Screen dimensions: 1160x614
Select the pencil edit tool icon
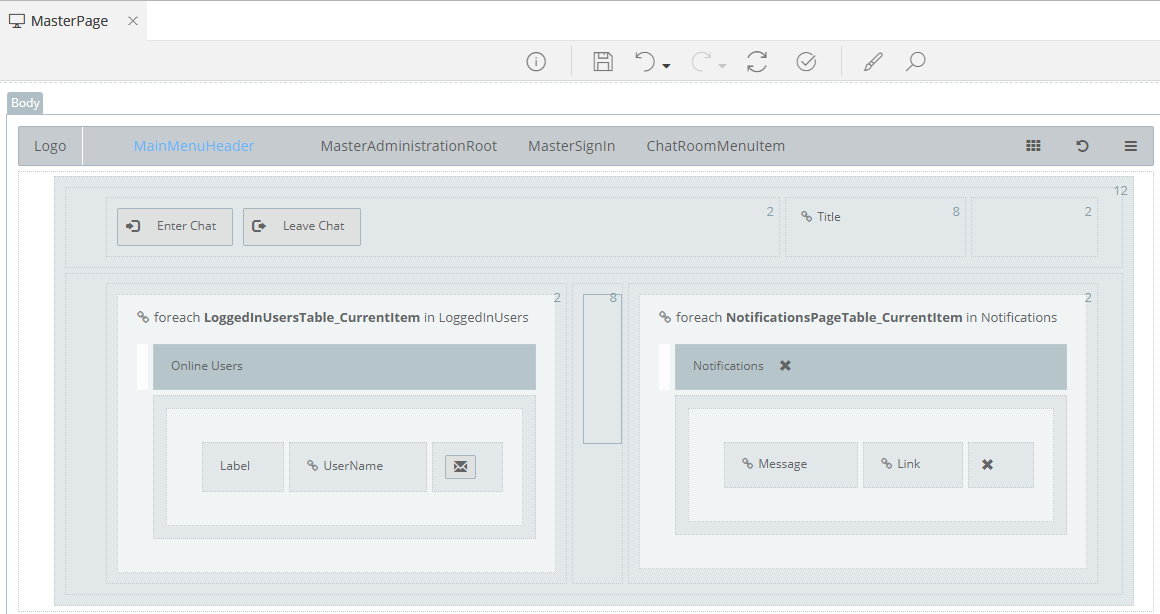click(x=873, y=62)
